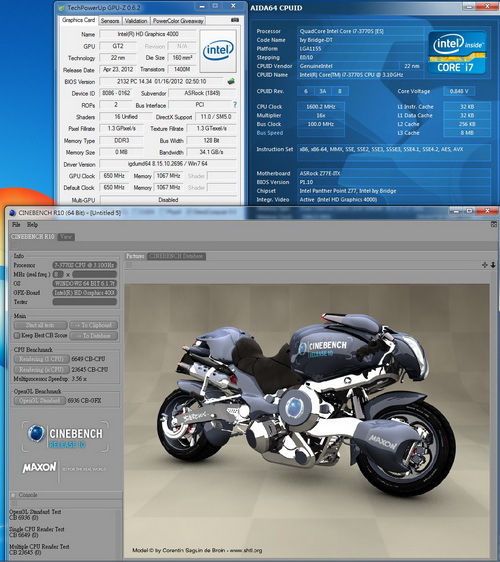Click the Bandwidth value 34.1 GB/s
The height and width of the screenshot is (562, 500).
211,152
